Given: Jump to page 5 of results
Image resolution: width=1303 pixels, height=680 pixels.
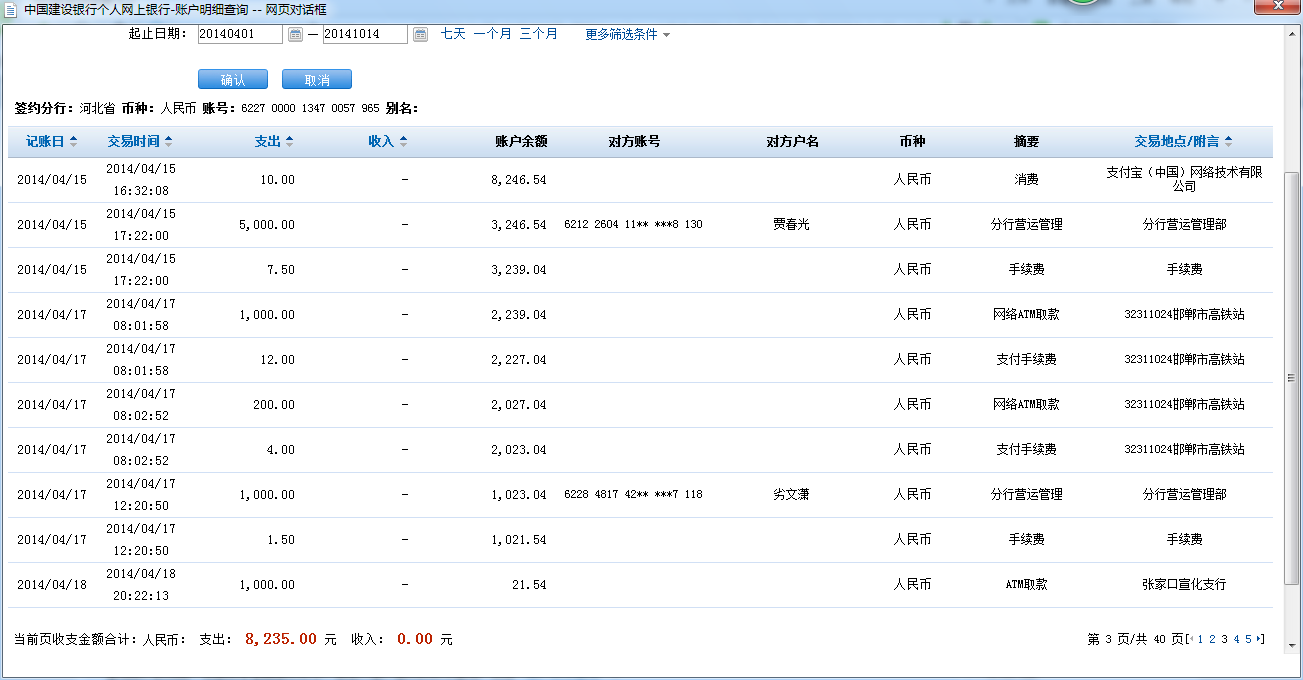Looking at the screenshot, I should [x=1248, y=639].
